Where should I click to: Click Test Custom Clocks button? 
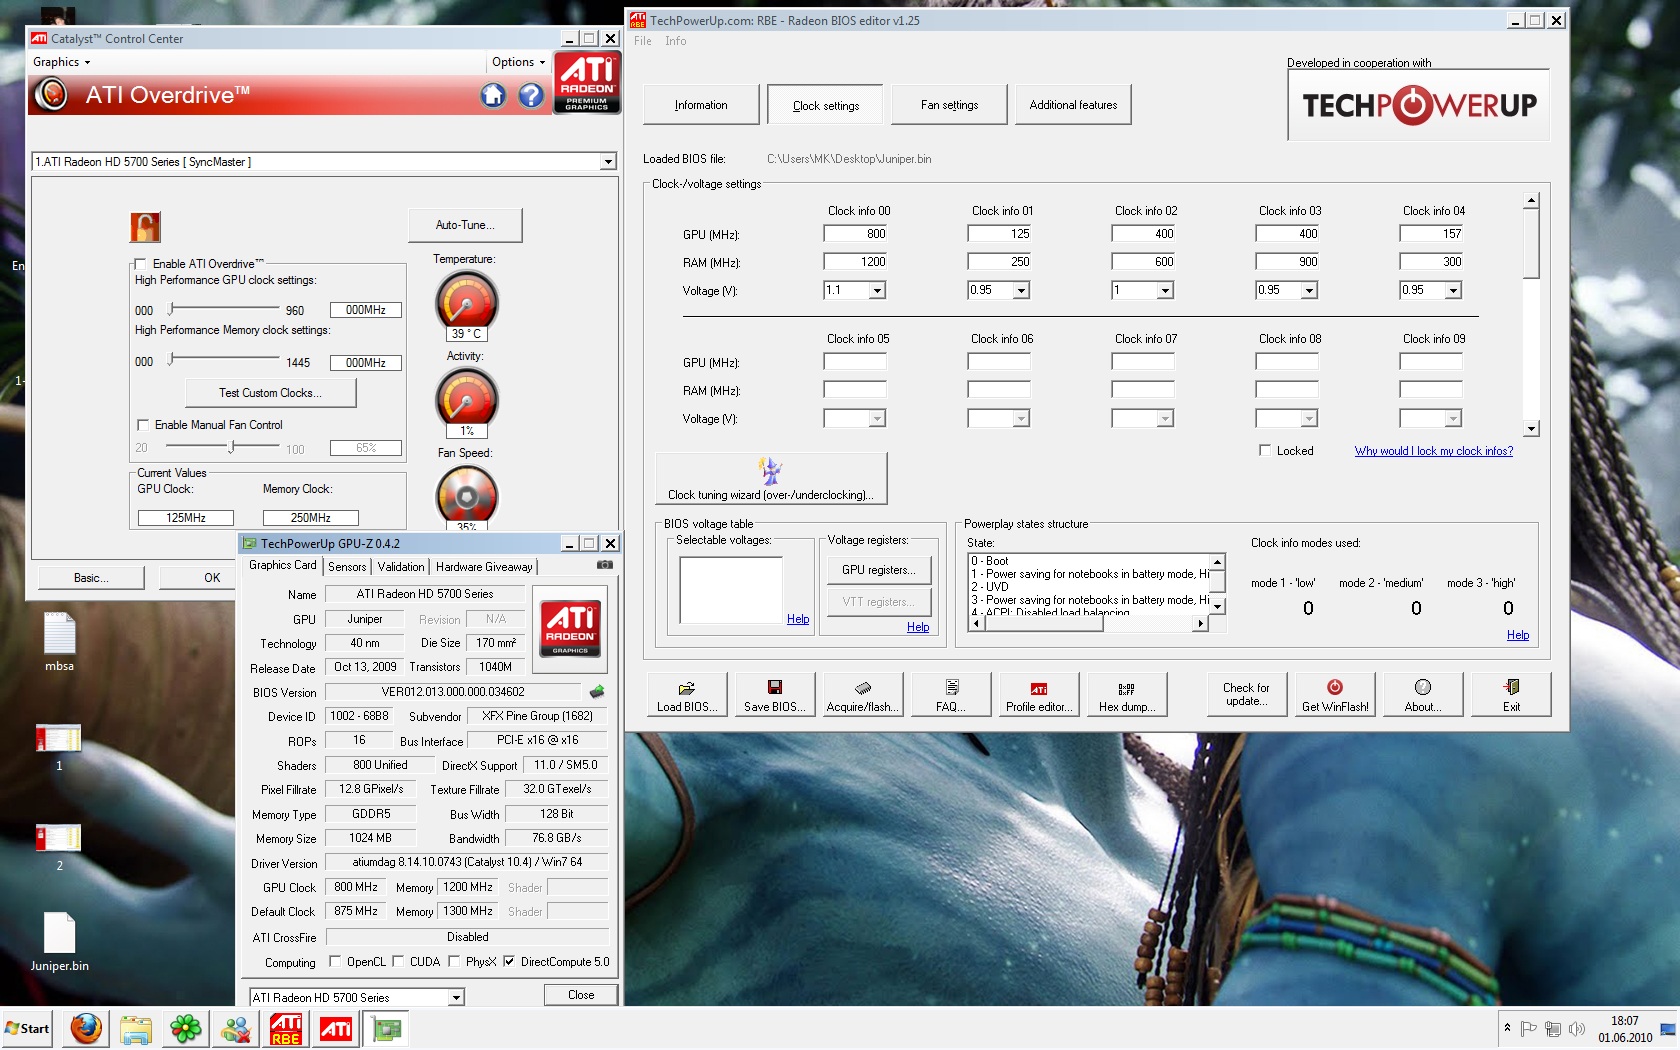(270, 393)
